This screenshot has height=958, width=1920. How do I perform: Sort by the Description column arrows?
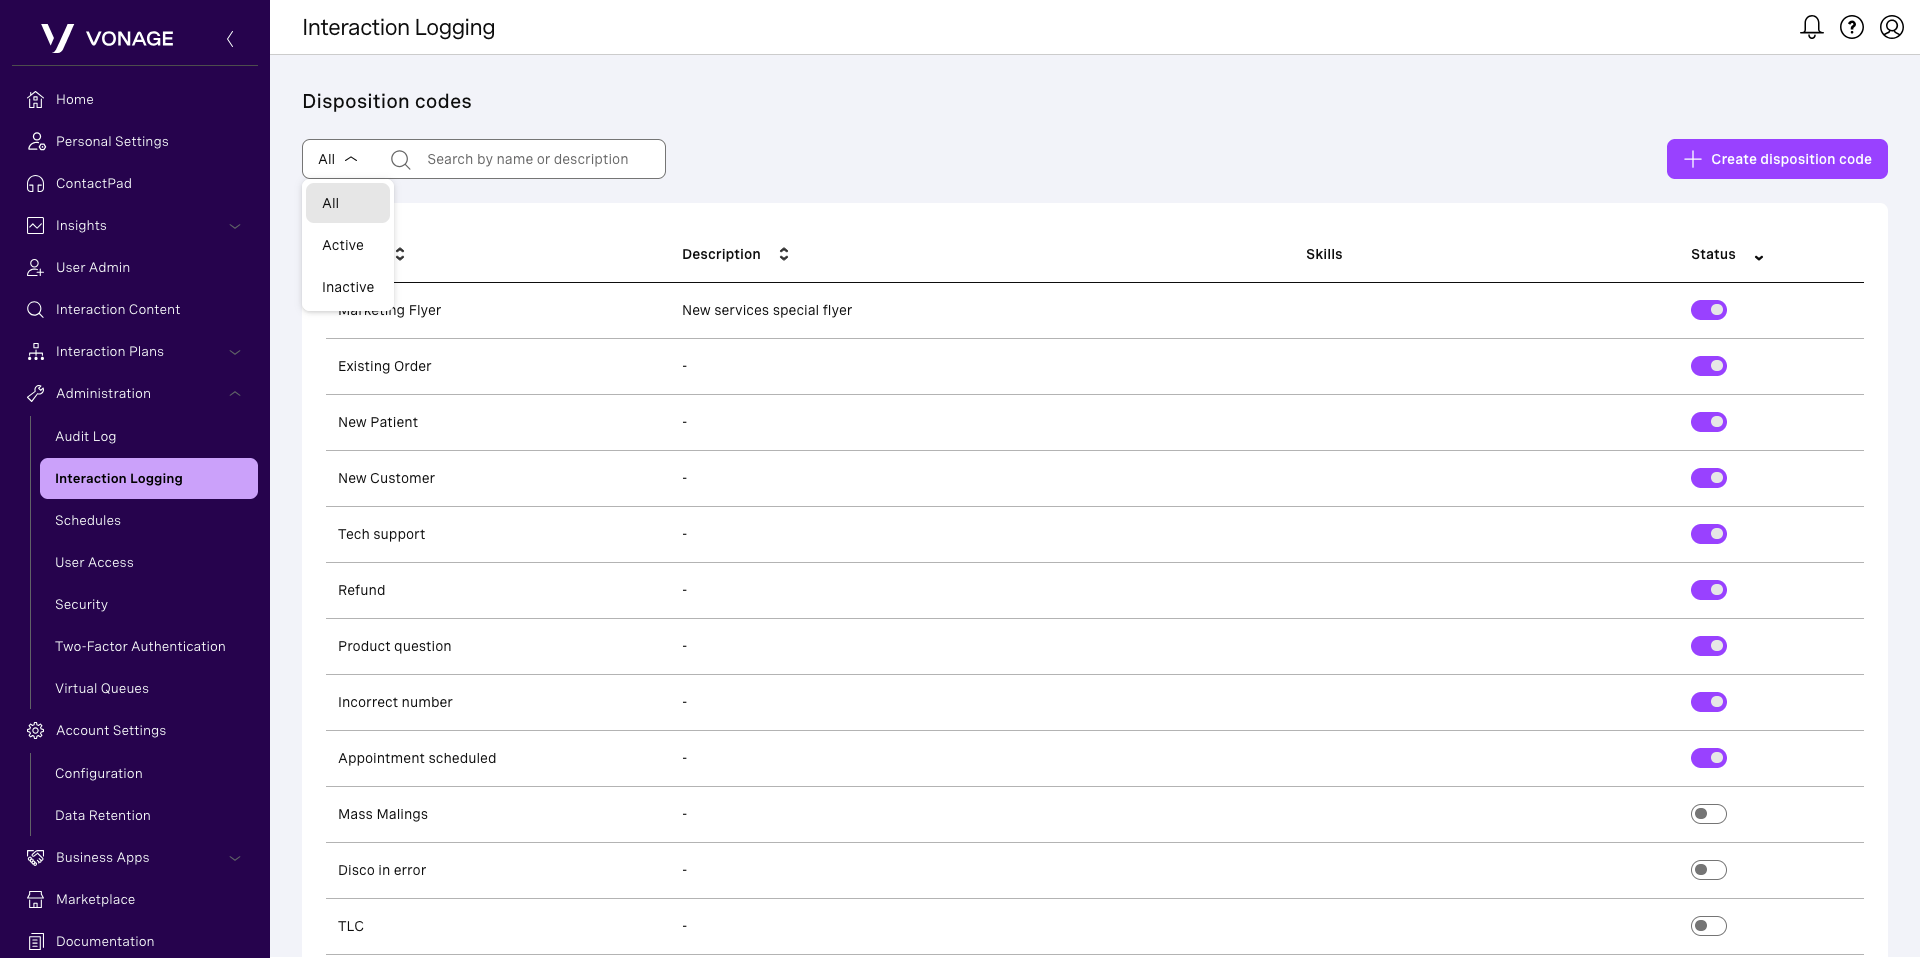click(784, 254)
